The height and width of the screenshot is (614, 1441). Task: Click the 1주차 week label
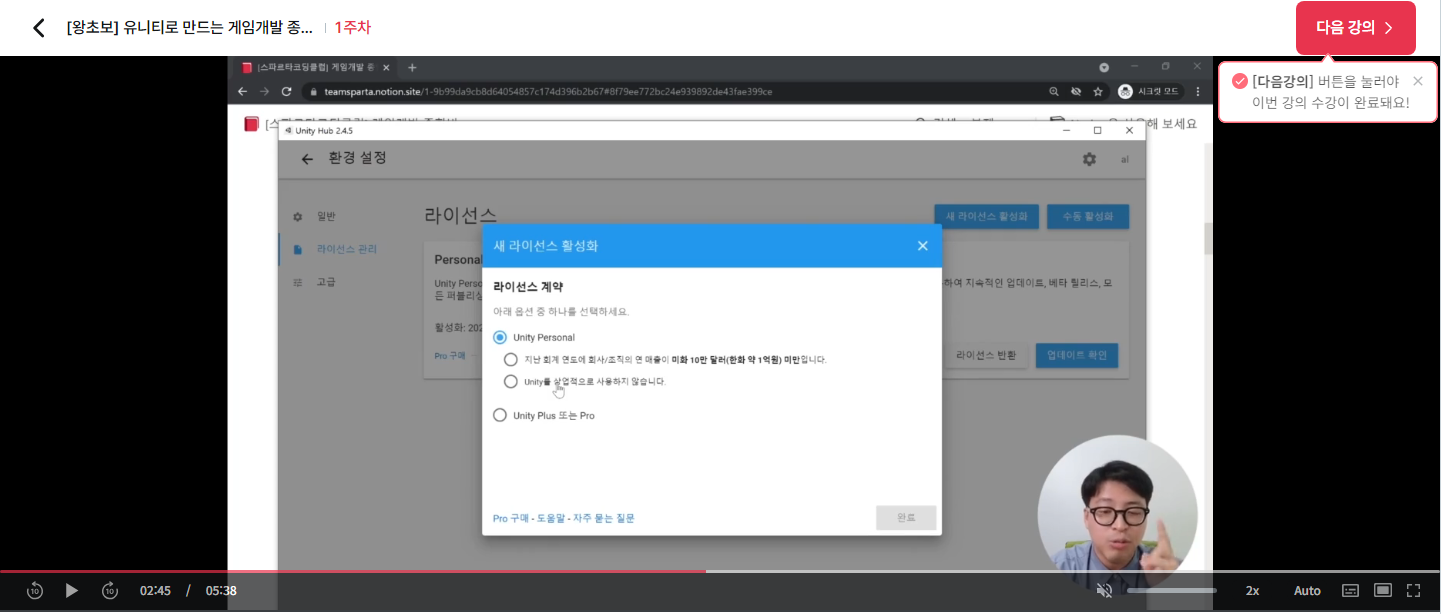[x=352, y=28]
